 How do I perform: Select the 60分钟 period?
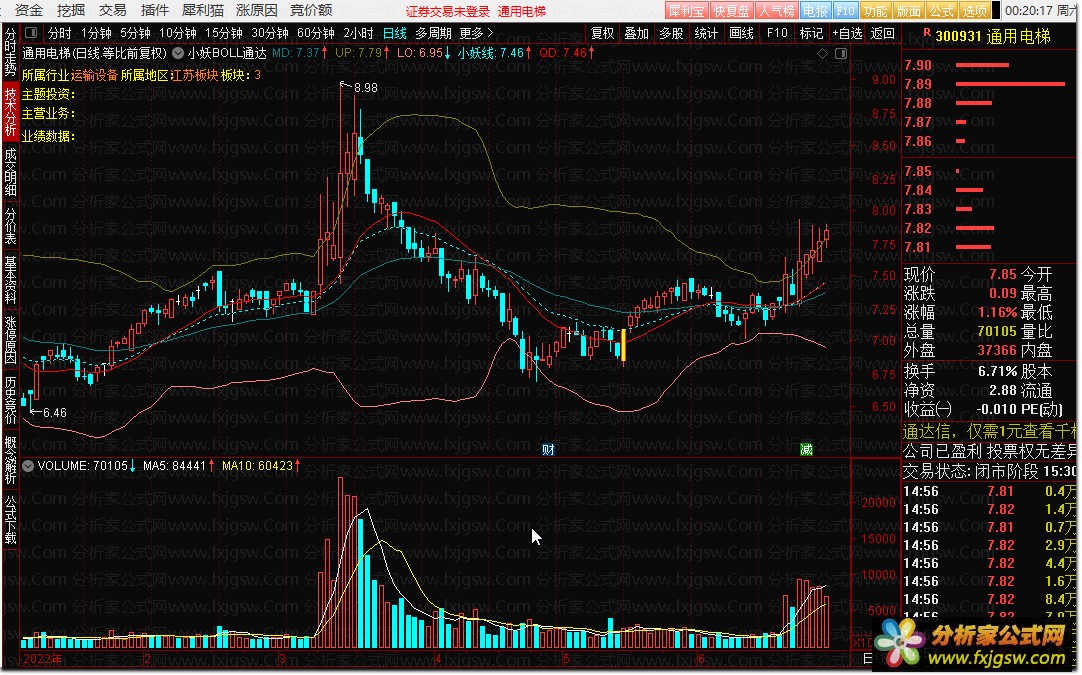[316, 33]
